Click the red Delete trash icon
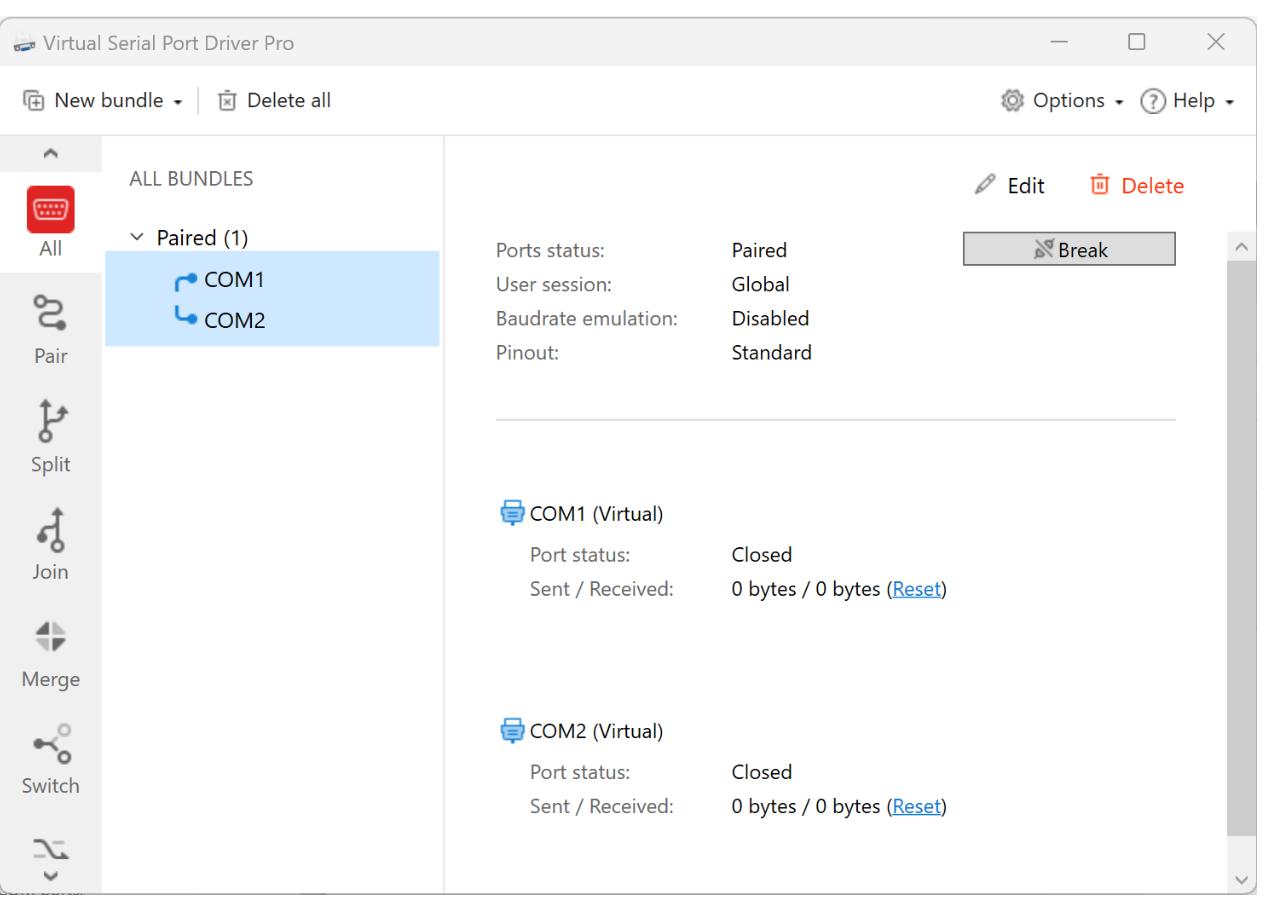1274x900 pixels. click(1100, 185)
